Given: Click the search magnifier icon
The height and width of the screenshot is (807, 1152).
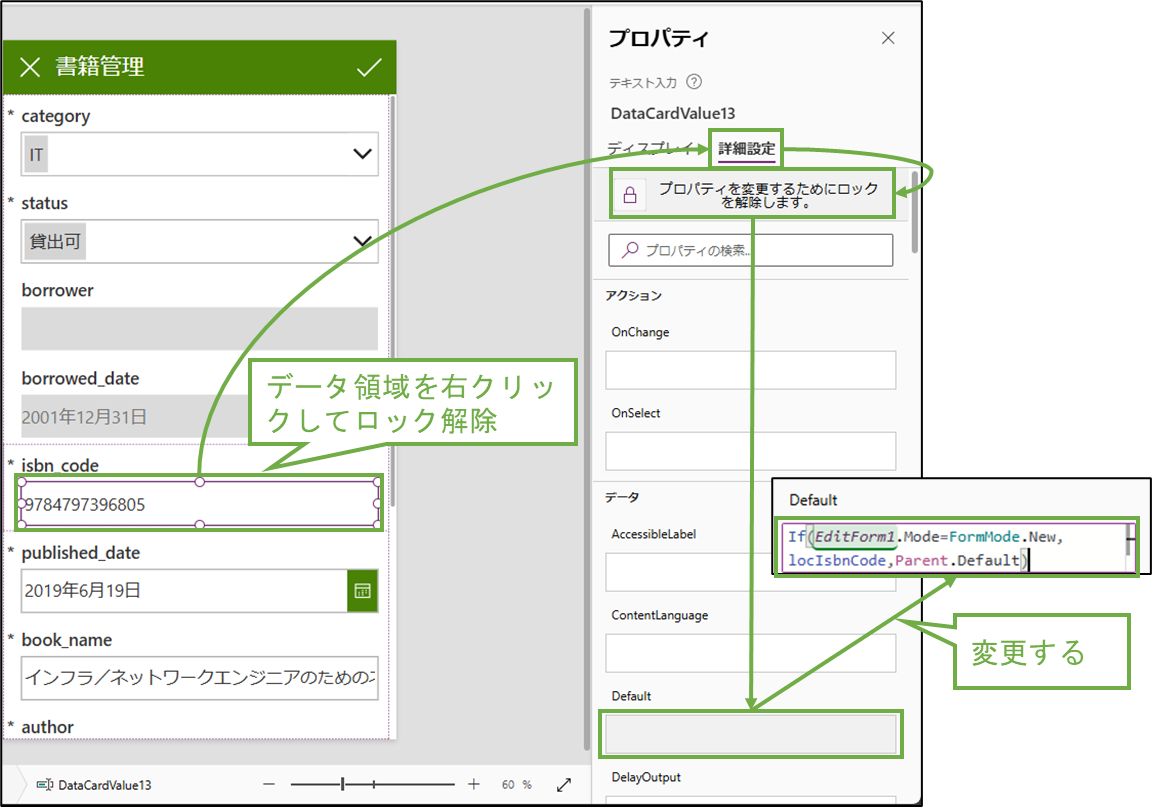Looking at the screenshot, I should click(630, 250).
